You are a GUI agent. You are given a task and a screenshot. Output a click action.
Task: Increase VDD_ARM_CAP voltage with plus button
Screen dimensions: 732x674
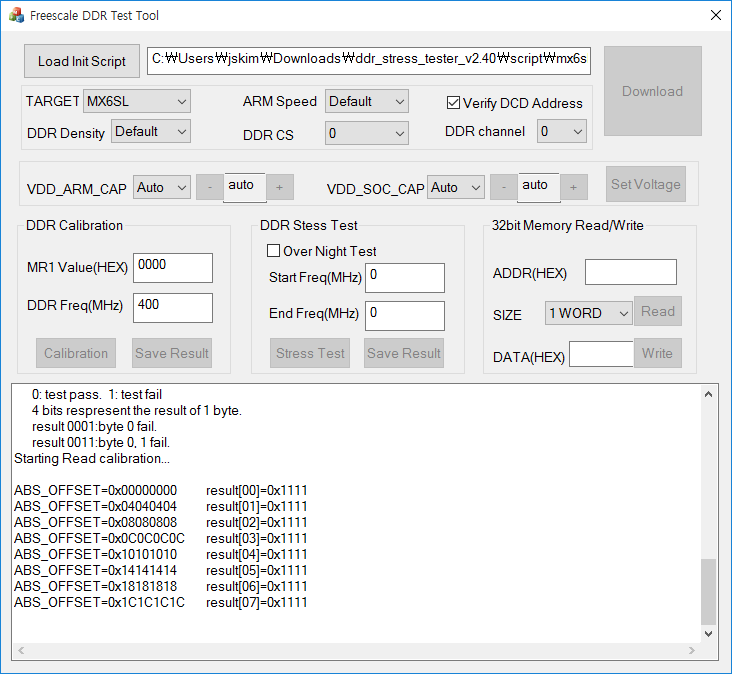tap(280, 187)
